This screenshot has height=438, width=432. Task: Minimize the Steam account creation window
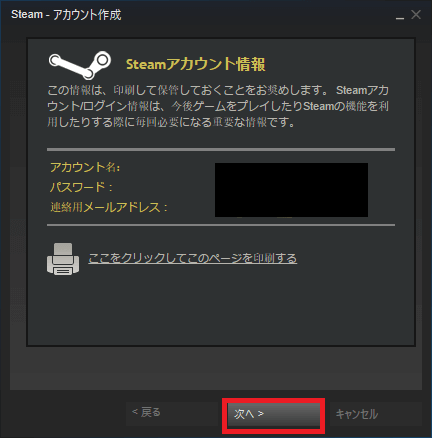pyautogui.click(x=400, y=16)
